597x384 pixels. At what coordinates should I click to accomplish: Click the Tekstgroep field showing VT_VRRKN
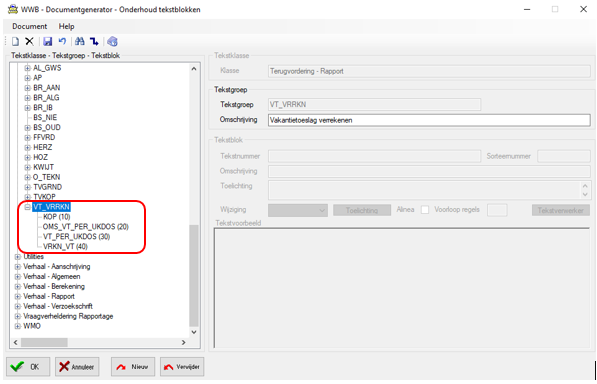(x=374, y=104)
